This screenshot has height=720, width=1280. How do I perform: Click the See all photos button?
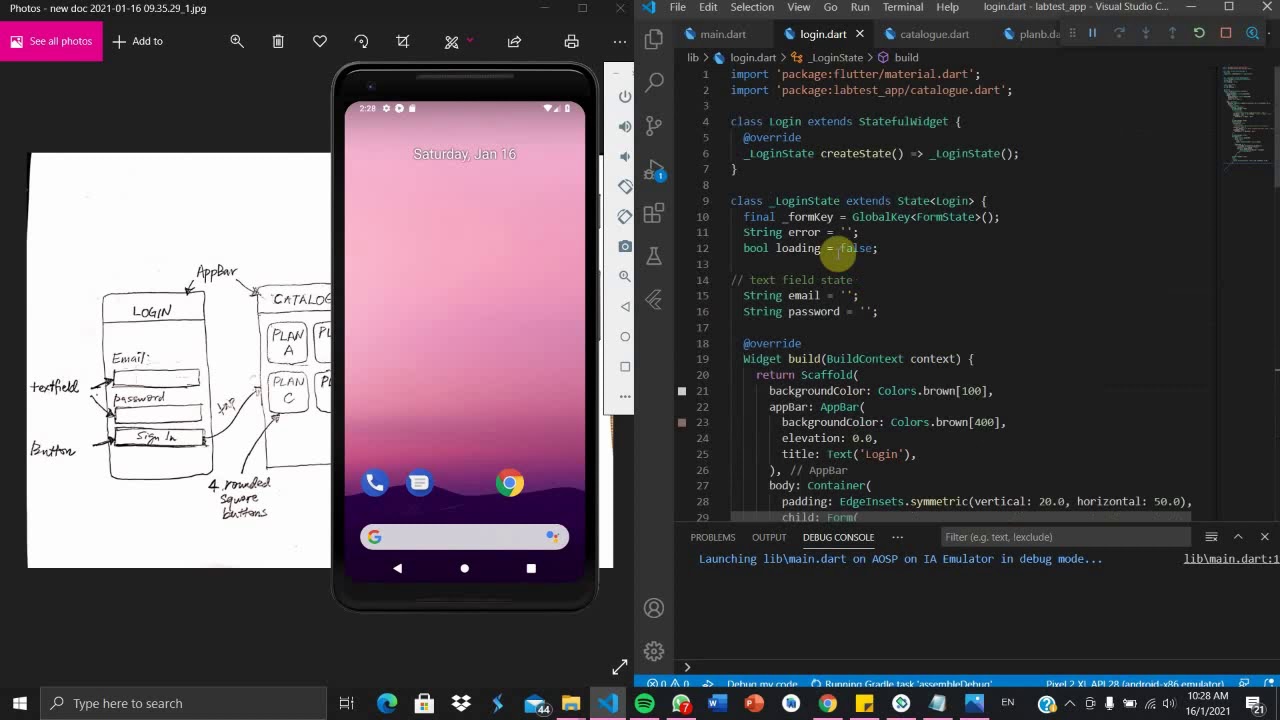point(50,41)
